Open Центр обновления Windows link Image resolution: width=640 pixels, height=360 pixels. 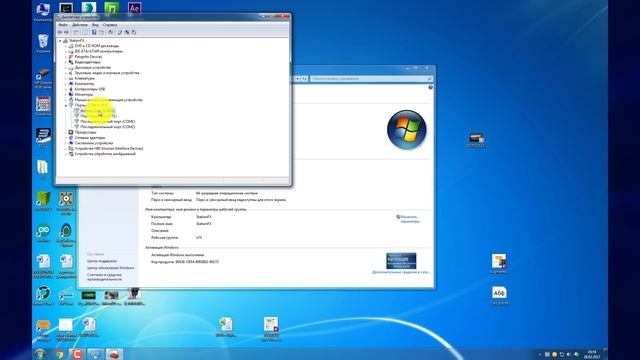[x=110, y=268]
